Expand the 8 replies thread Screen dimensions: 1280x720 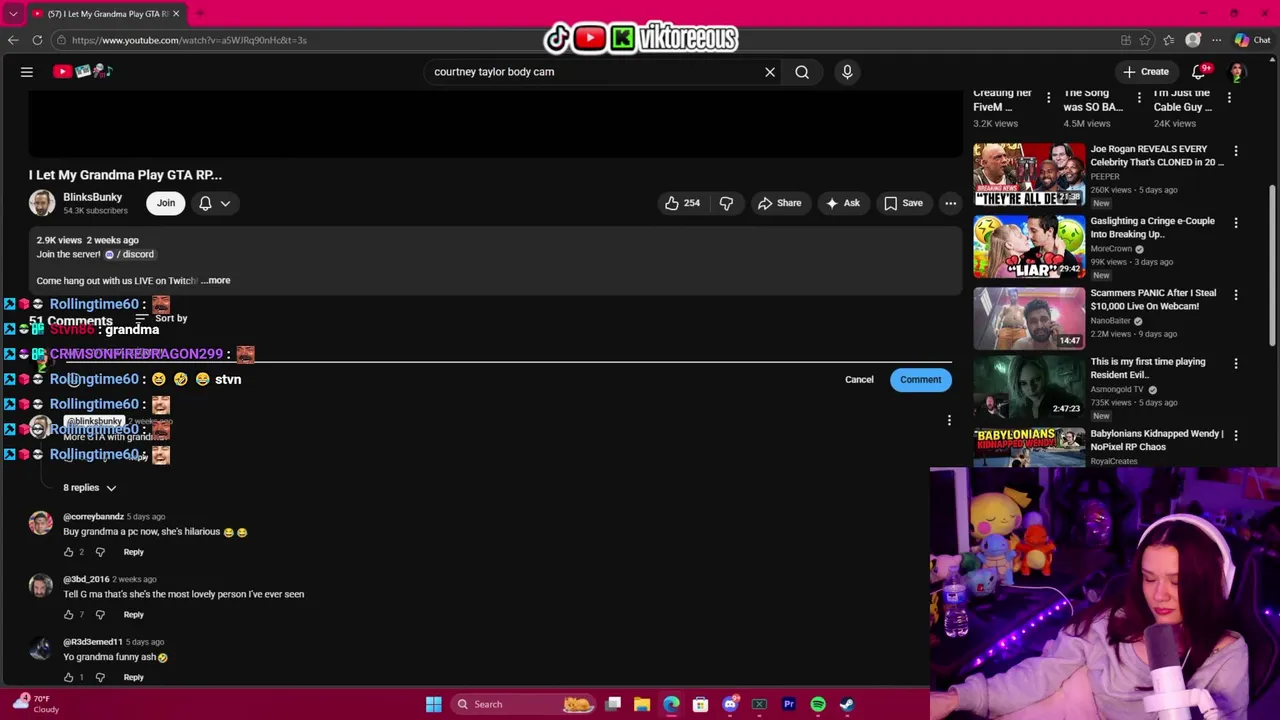pyautogui.click(x=90, y=488)
